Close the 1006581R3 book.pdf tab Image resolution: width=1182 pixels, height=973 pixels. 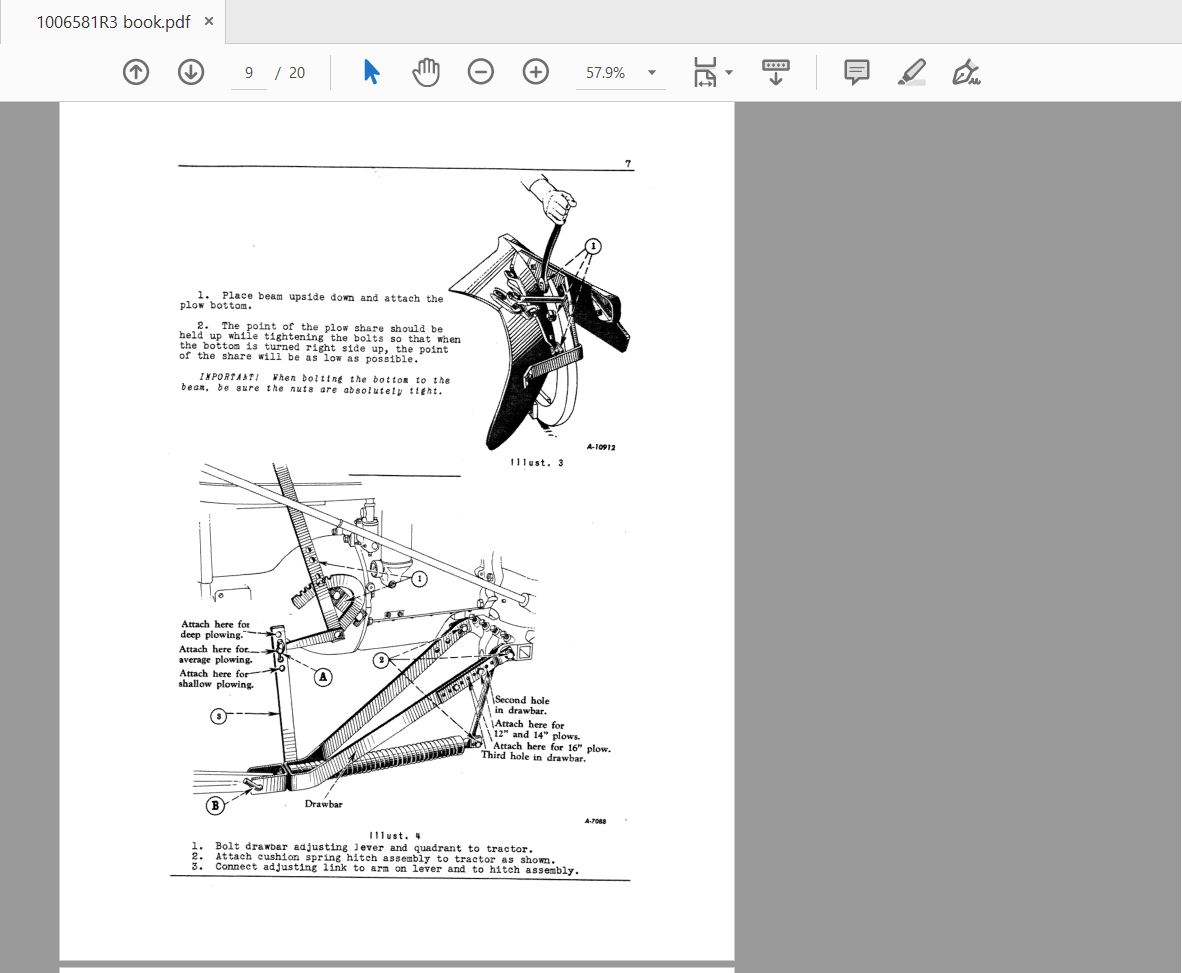click(x=209, y=21)
